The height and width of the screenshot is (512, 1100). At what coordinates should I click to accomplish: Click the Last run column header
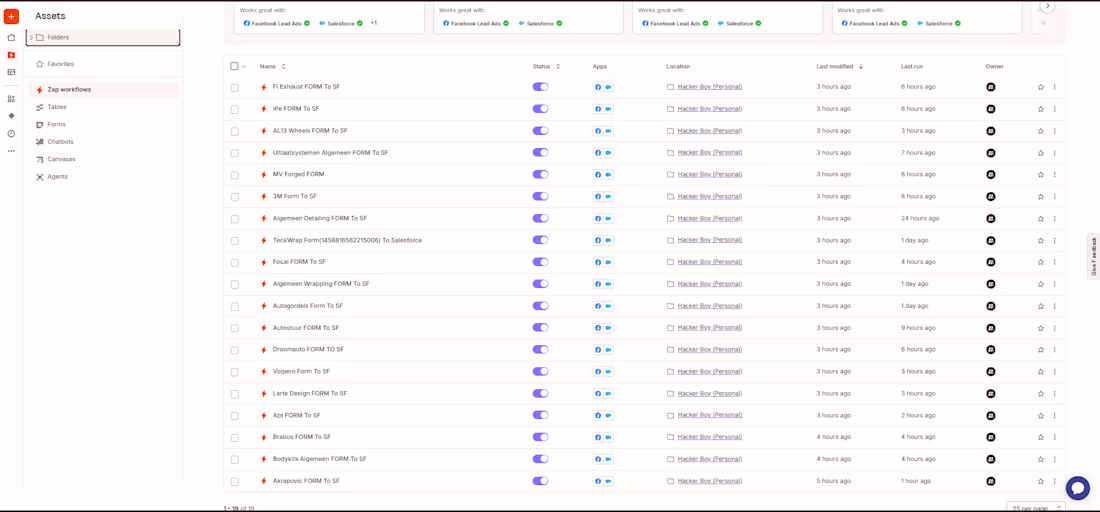tap(911, 67)
